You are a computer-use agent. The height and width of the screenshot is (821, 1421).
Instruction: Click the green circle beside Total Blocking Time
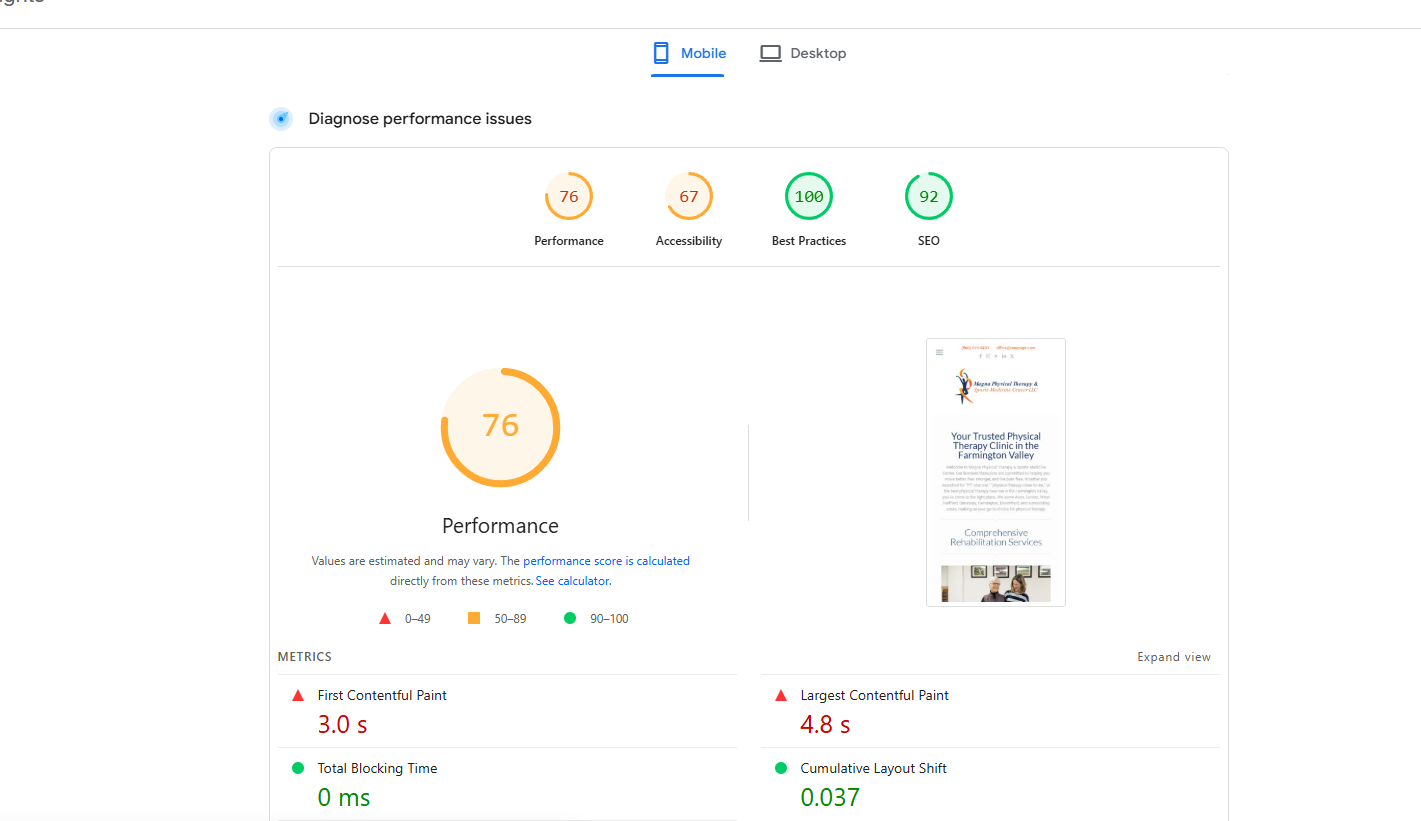click(x=298, y=768)
